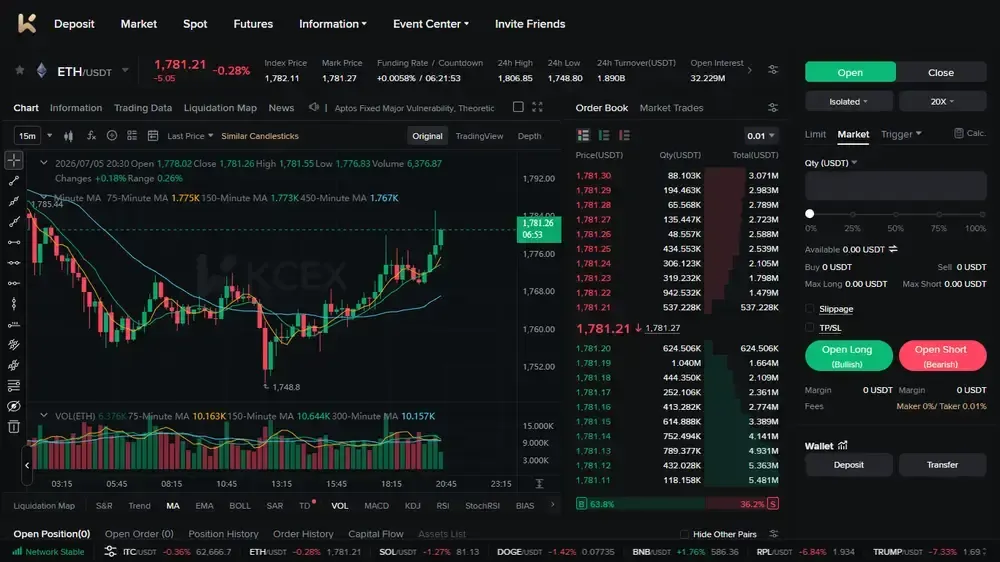Open the 0.01 price grouping dropdown
Screen dimensions: 1000x562
pos(761,136)
